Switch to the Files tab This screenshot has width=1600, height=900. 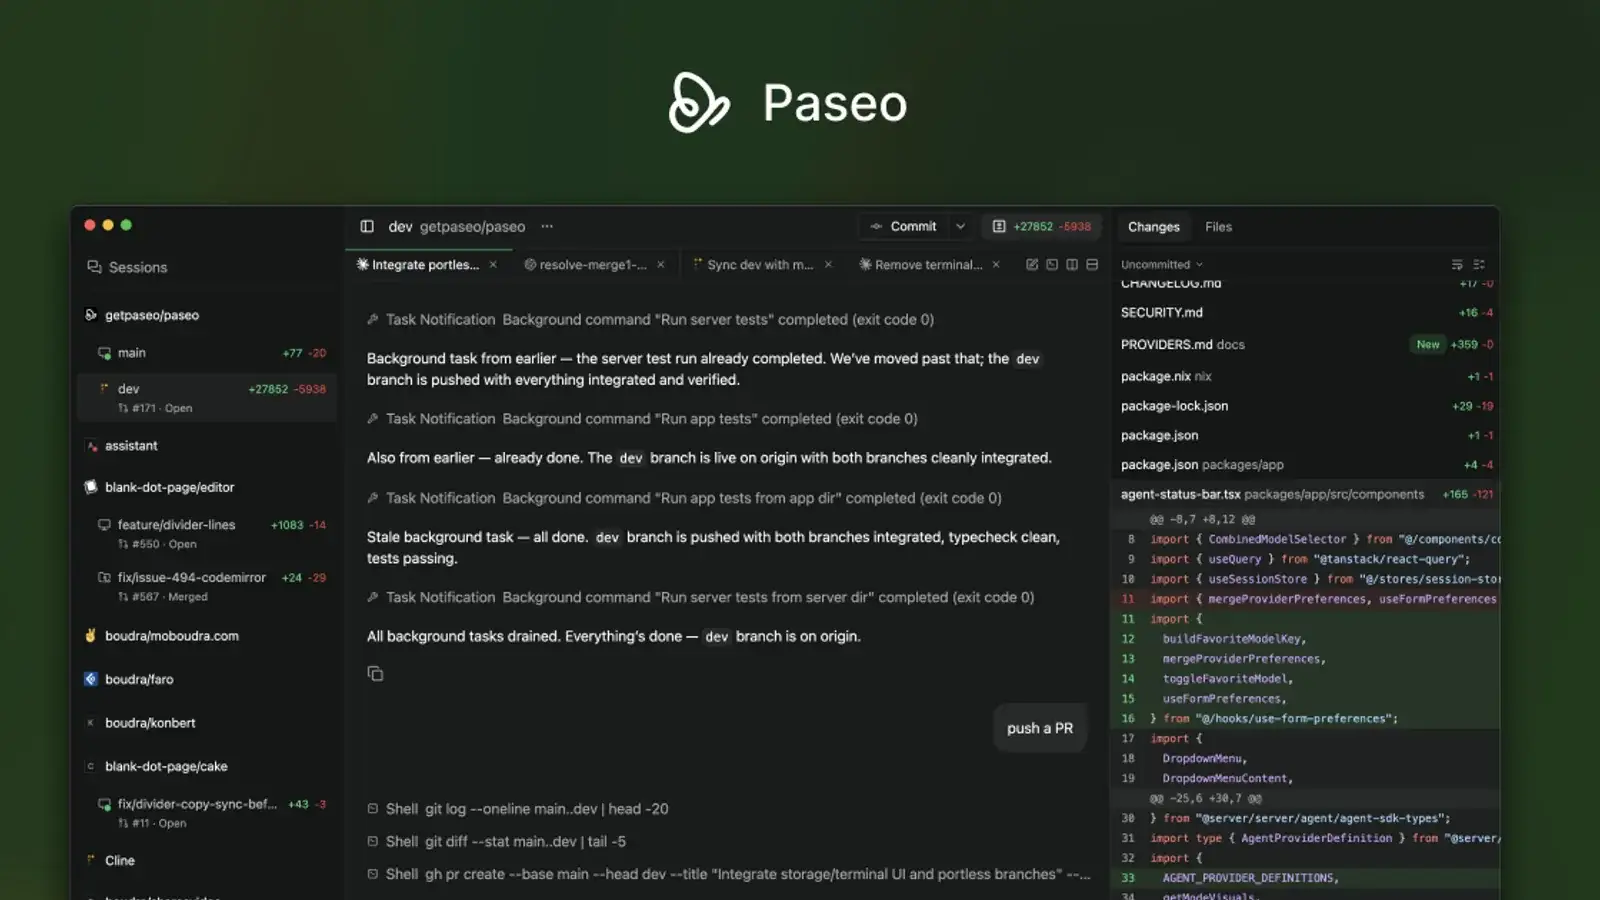coord(1218,227)
